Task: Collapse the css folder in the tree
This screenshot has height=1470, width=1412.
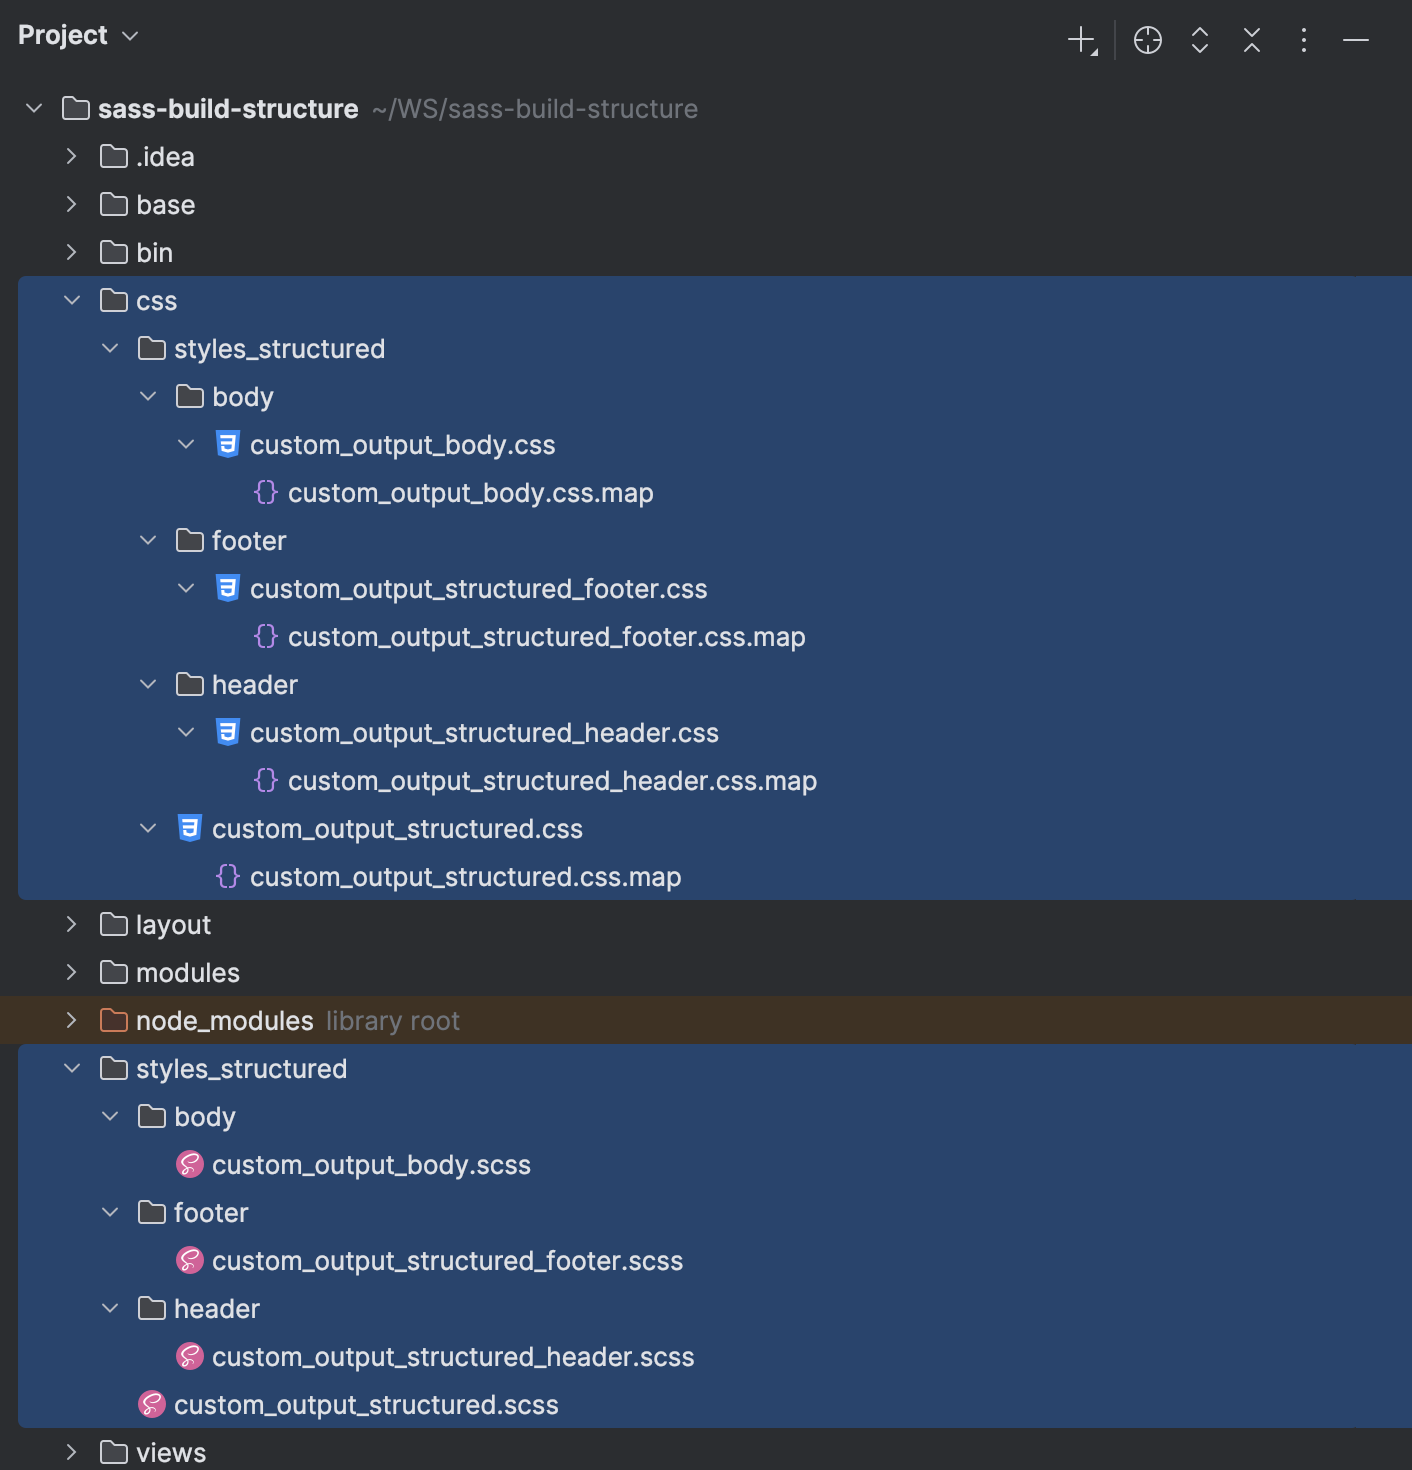Action: (72, 300)
